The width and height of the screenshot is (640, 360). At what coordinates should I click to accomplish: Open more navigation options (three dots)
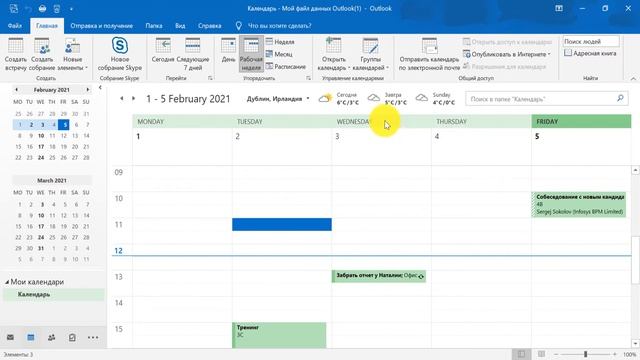coord(93,337)
